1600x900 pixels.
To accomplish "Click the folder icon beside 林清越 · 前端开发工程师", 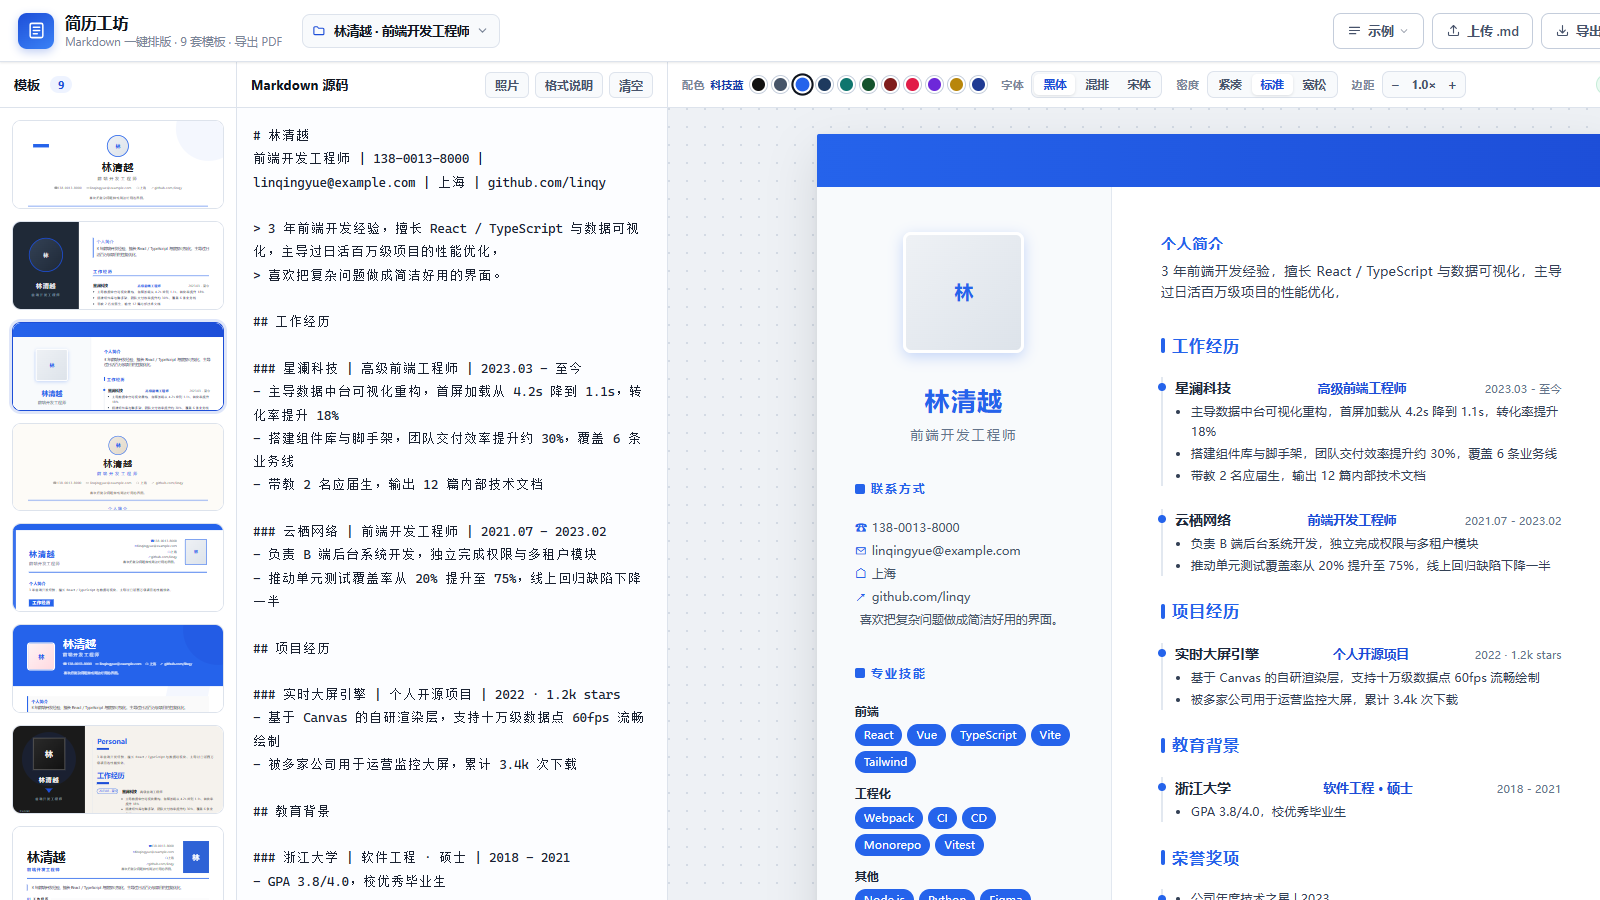I will tap(319, 31).
